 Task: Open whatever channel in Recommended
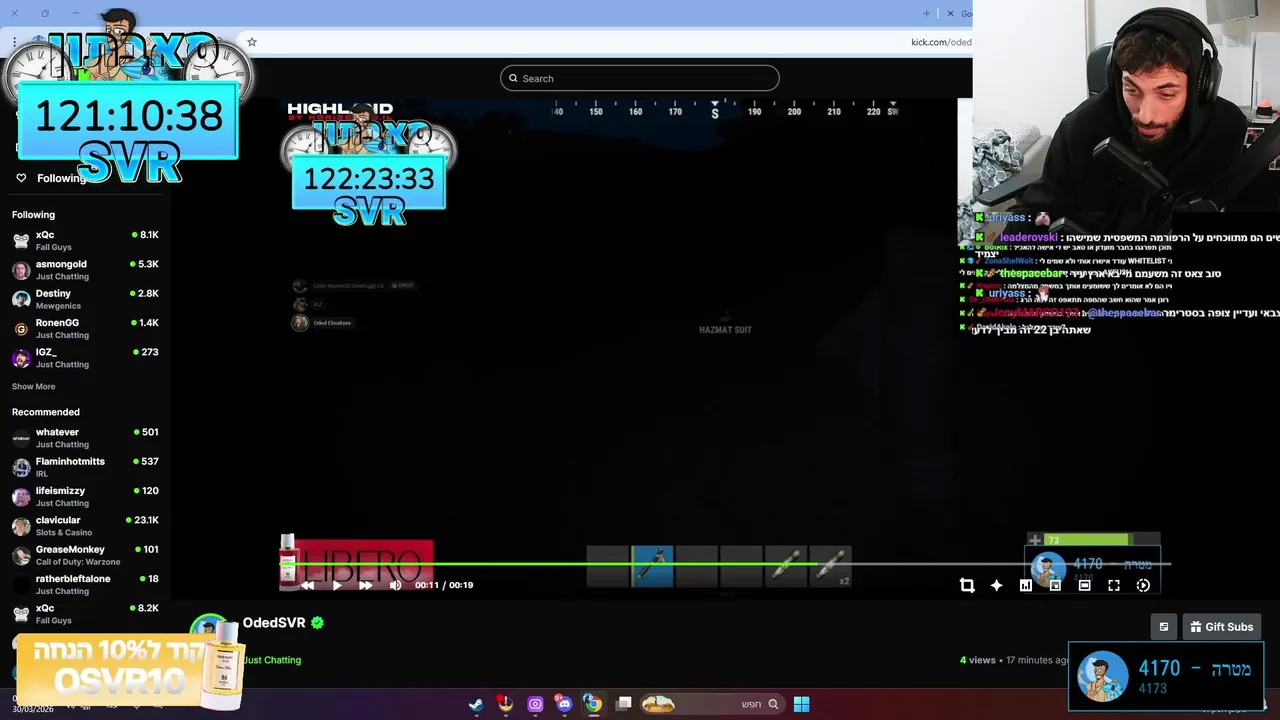click(x=85, y=438)
